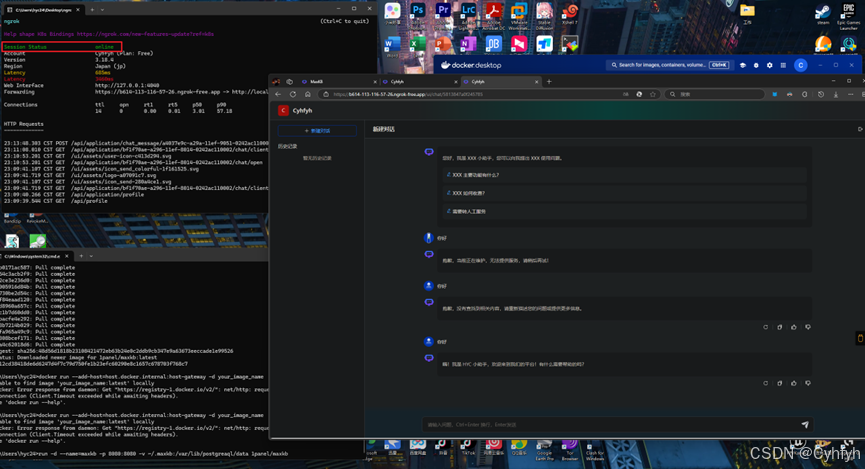Screen dimensions: 865x469
Task: Click the Cyhfyh red logo in header
Action: coord(283,110)
